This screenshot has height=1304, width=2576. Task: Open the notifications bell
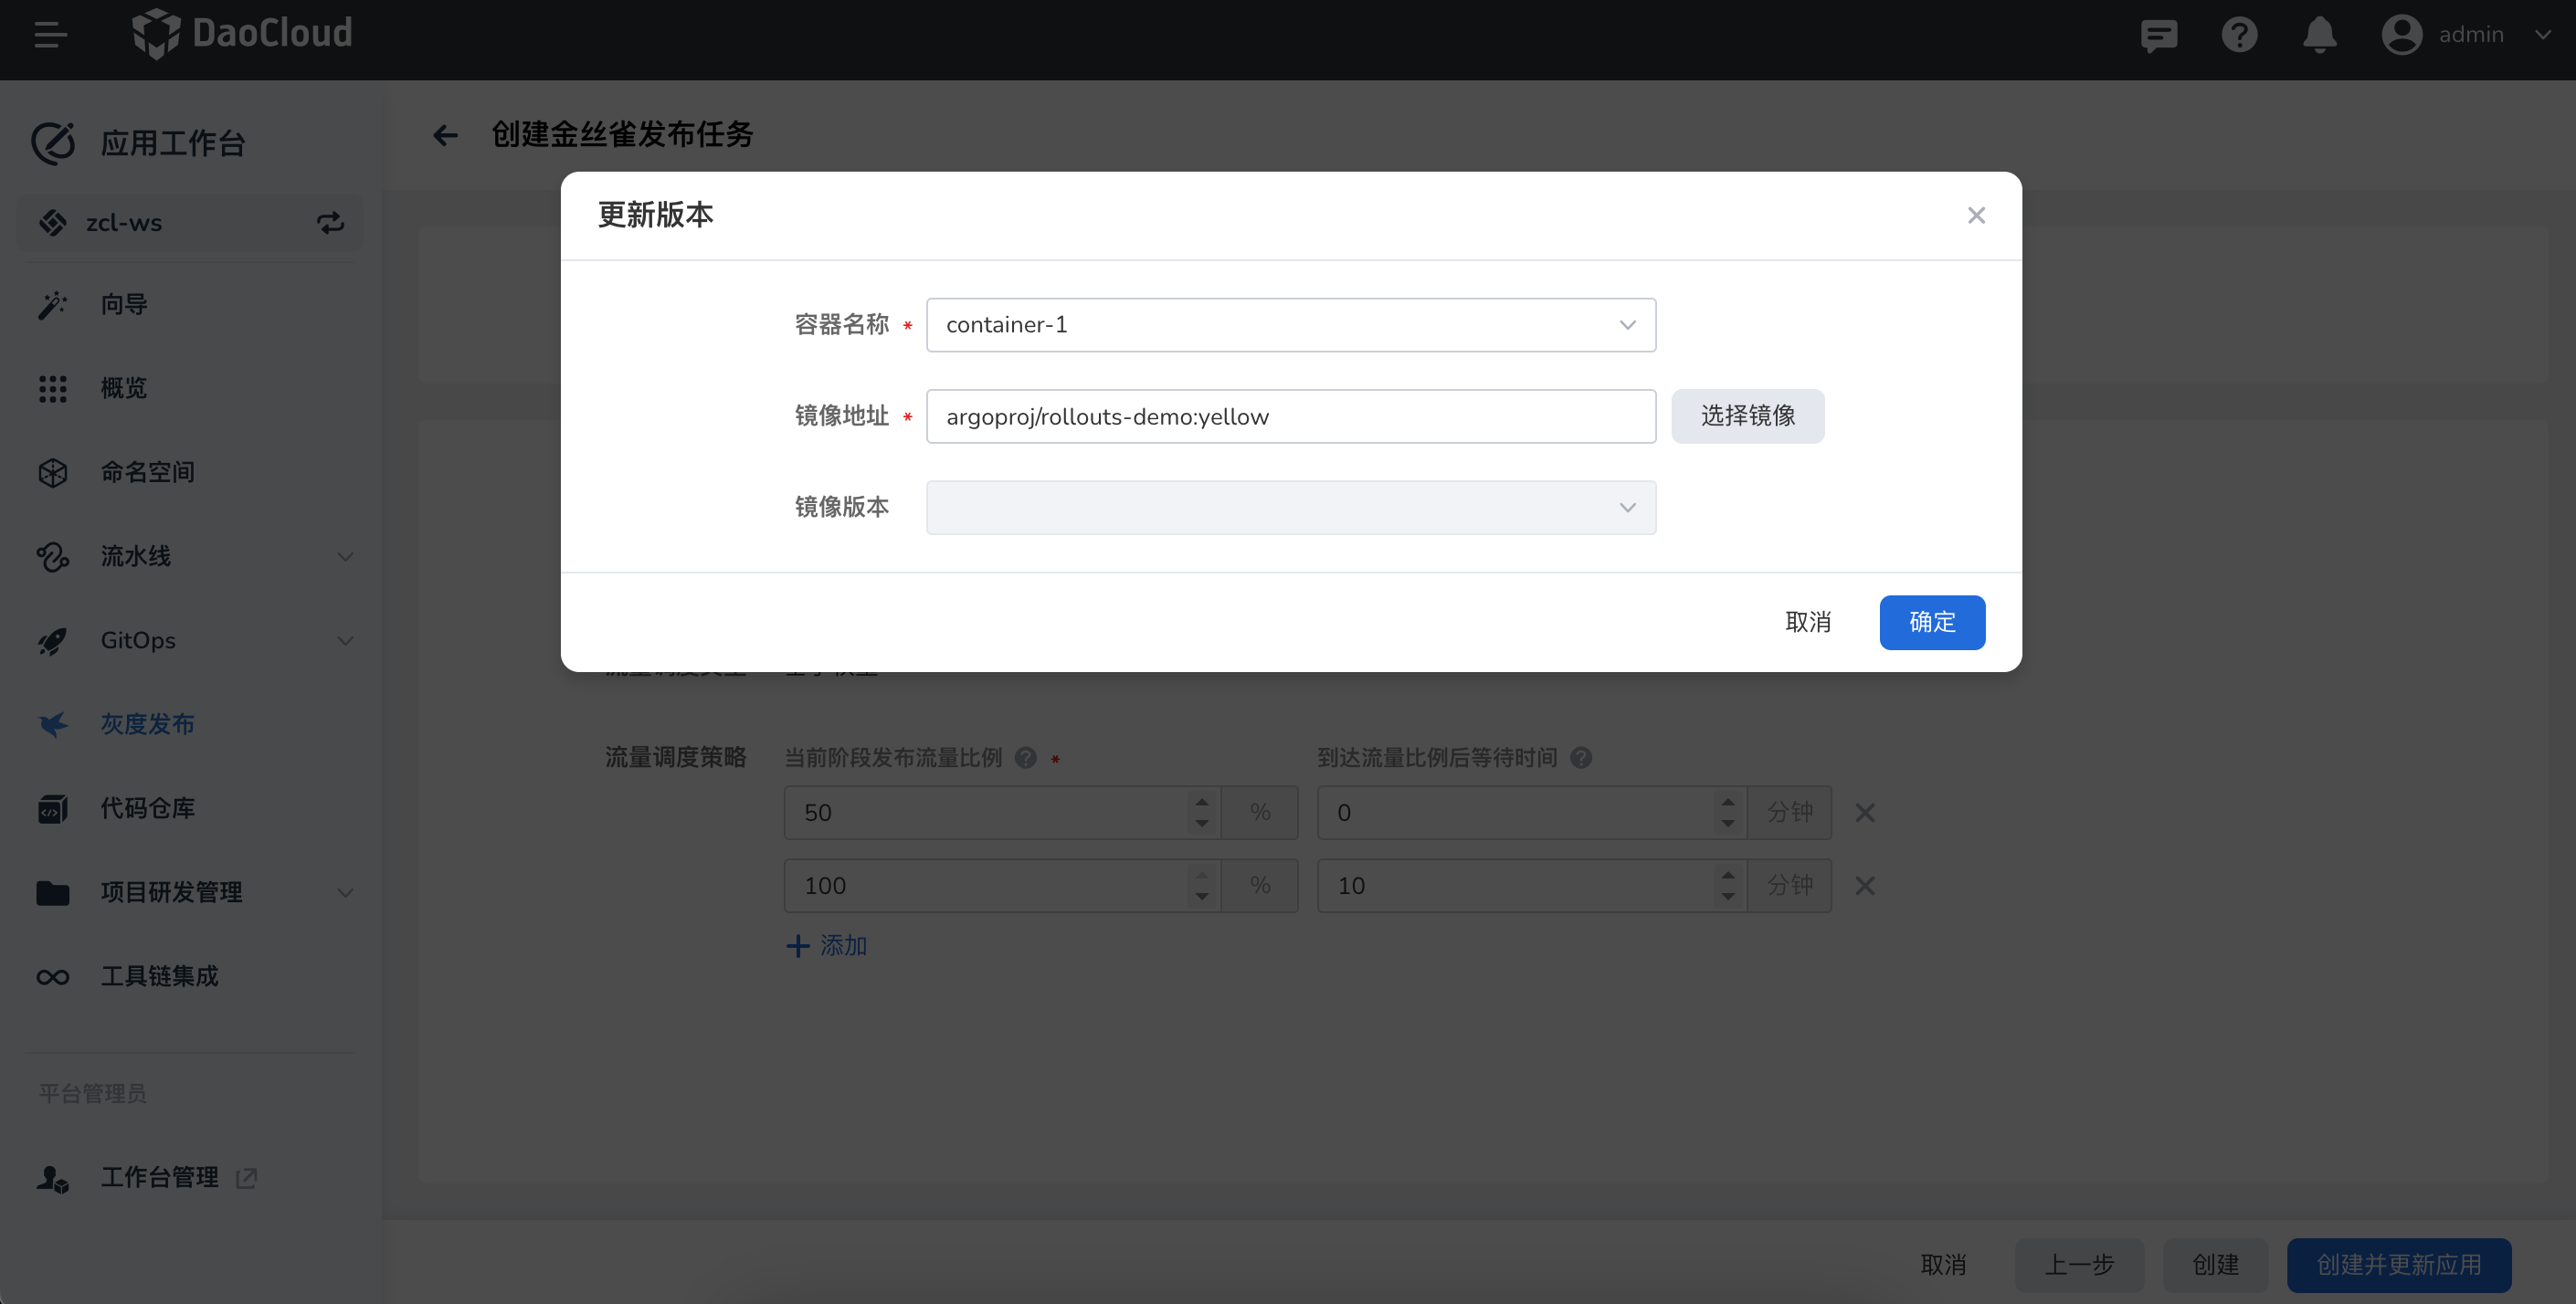pyautogui.click(x=2319, y=36)
